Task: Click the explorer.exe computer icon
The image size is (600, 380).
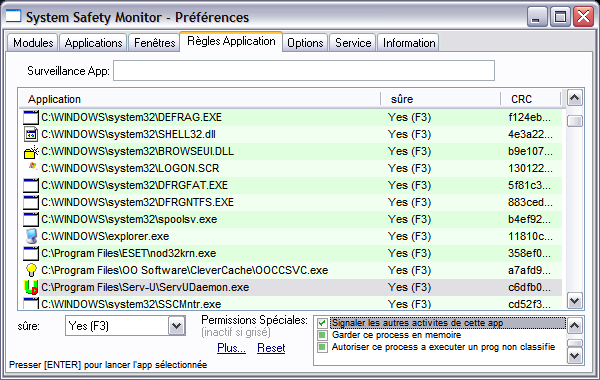Action: click(x=31, y=236)
